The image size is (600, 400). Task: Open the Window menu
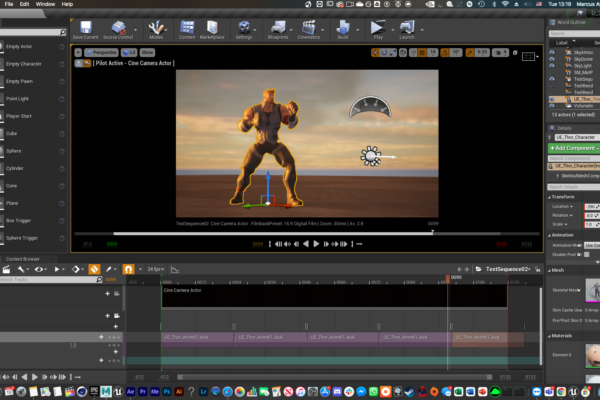pyautogui.click(x=45, y=4)
